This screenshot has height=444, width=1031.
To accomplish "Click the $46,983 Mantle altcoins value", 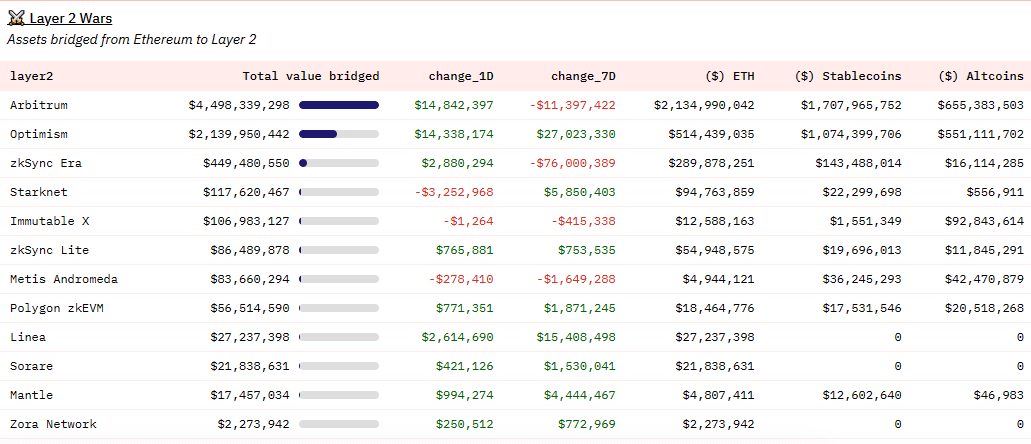I will [998, 395].
